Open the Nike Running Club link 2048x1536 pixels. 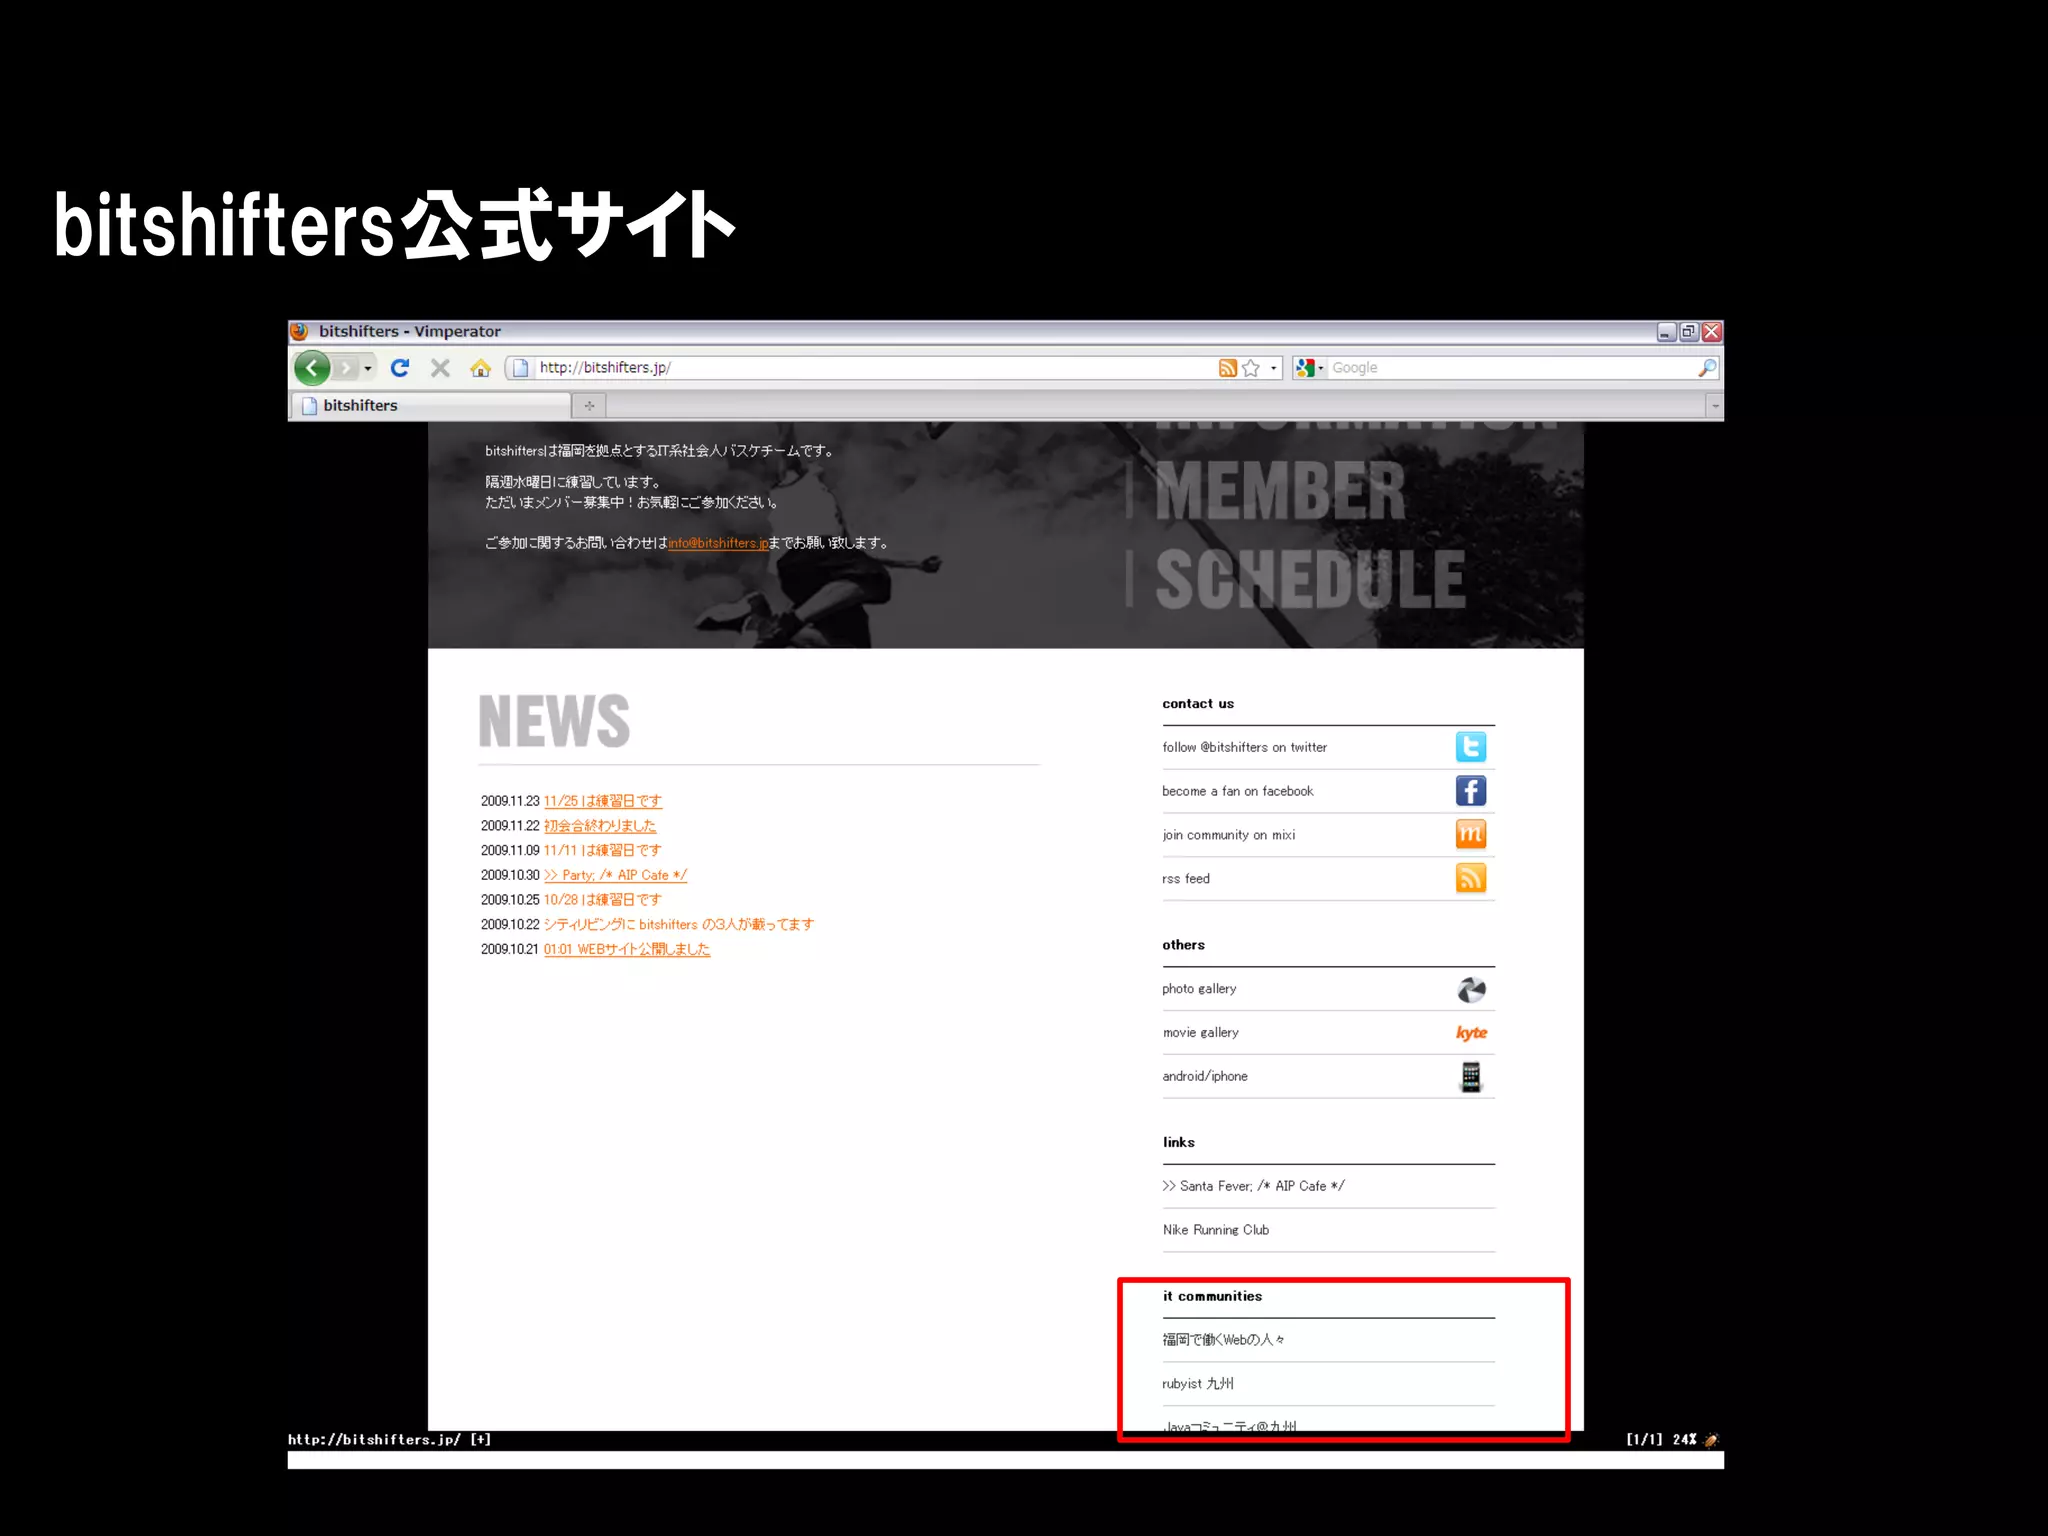[1216, 1230]
